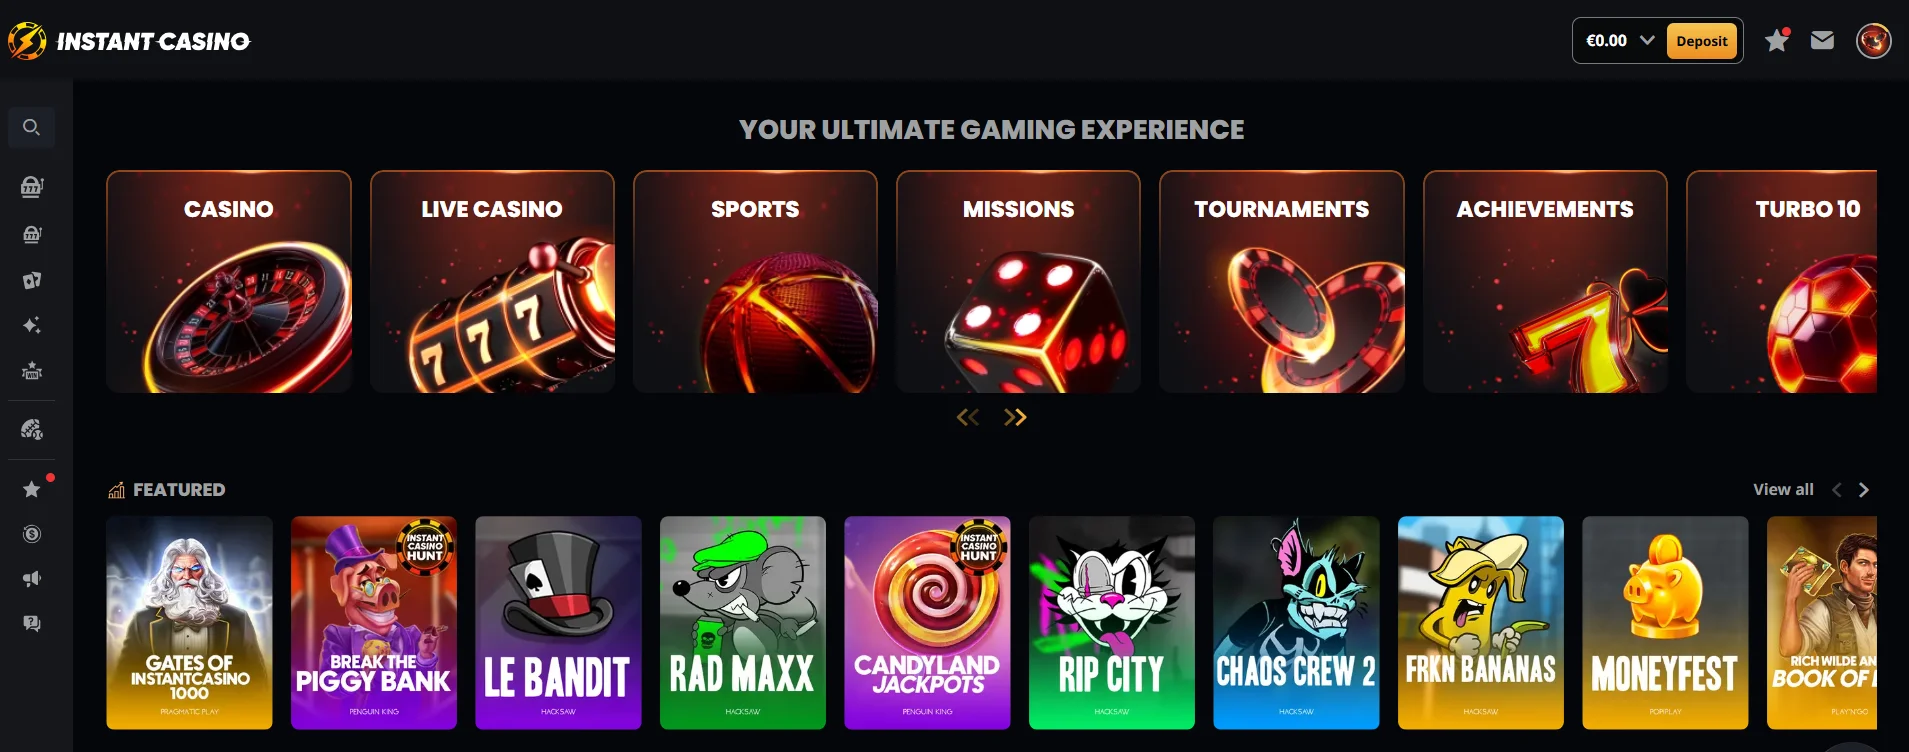Advance Featured games with right chevron
Image resolution: width=1909 pixels, height=752 pixels.
(1863, 490)
